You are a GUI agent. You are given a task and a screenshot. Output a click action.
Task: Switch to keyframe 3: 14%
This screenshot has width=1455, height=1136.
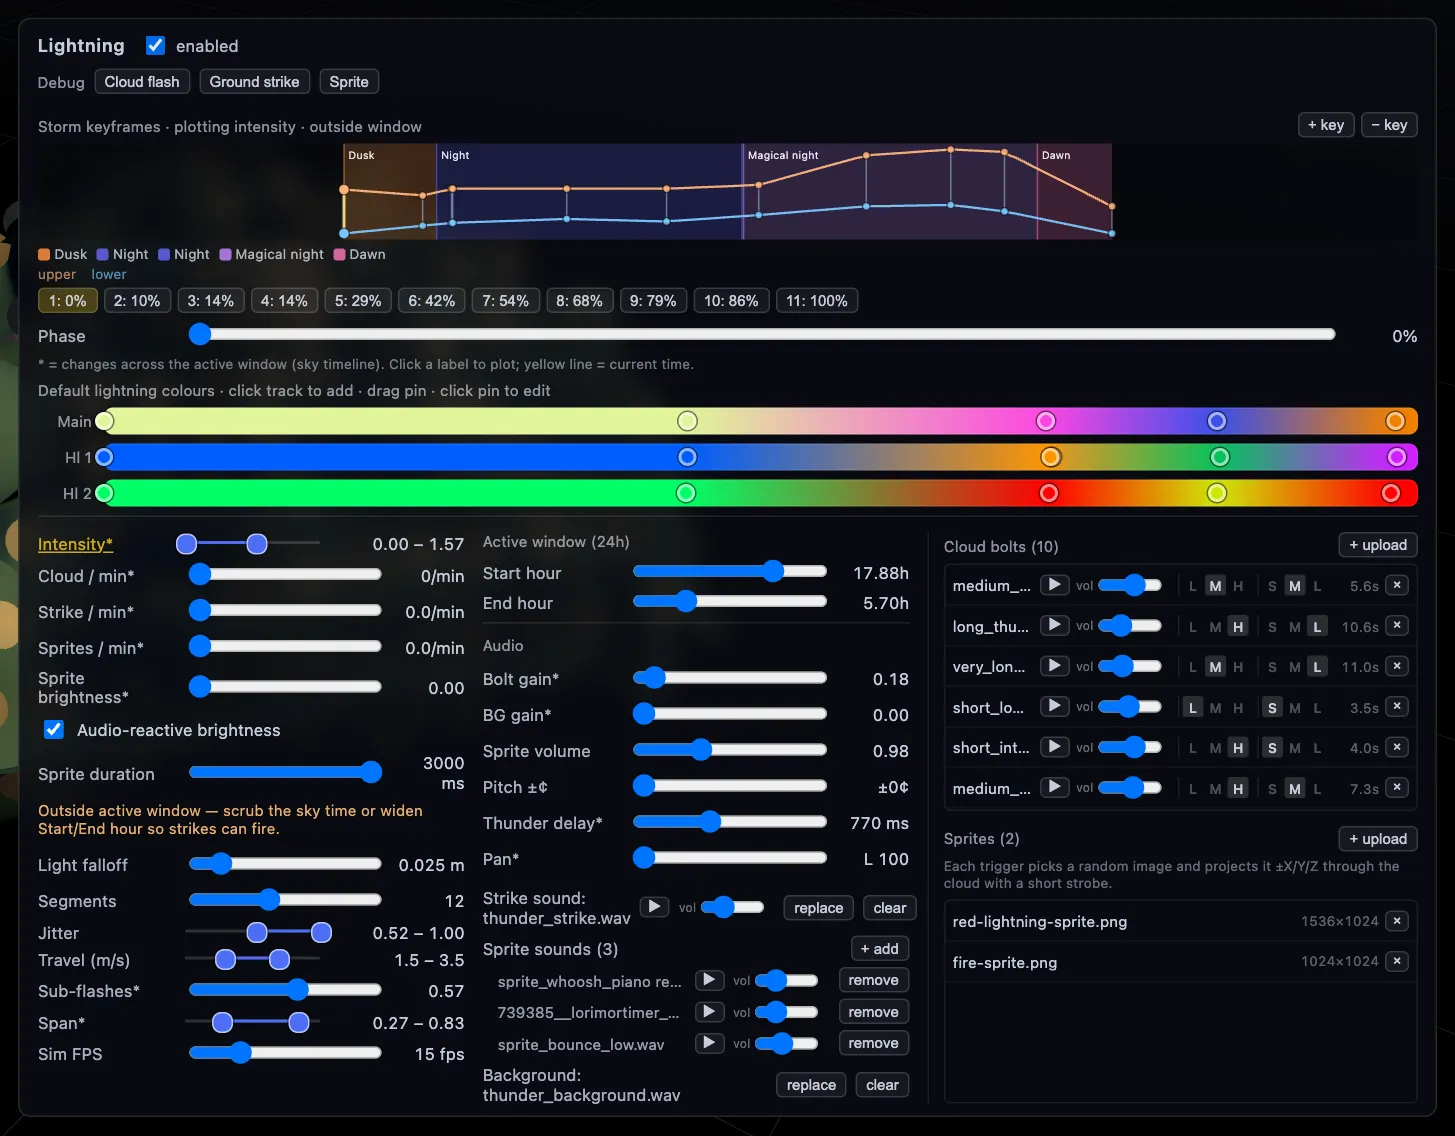pos(211,301)
